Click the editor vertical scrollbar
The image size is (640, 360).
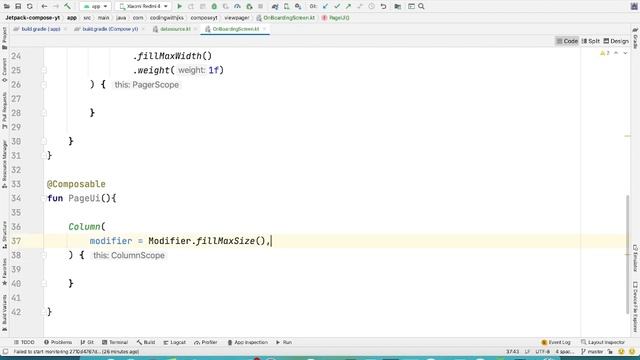point(628,255)
